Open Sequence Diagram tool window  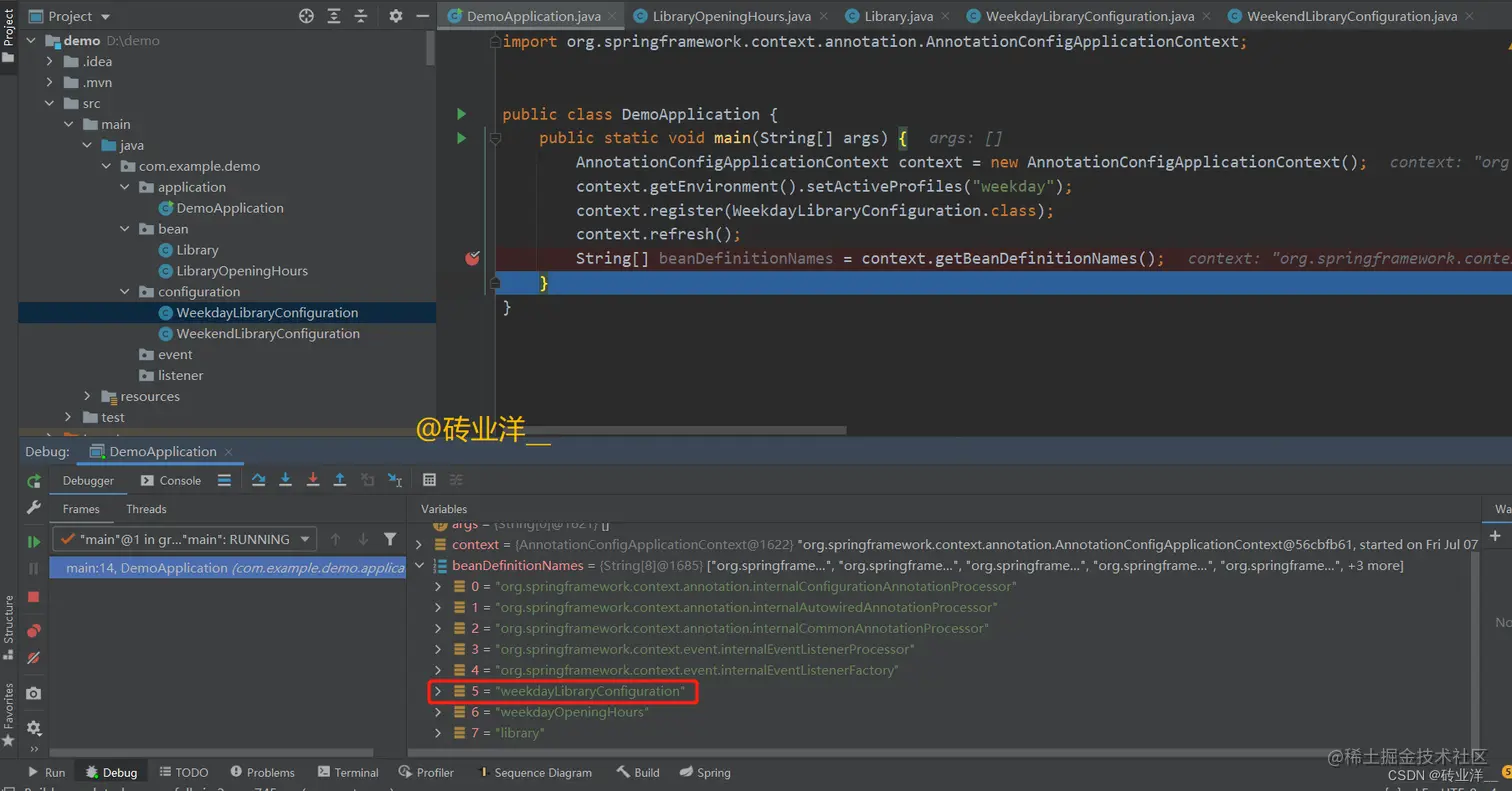tap(535, 772)
